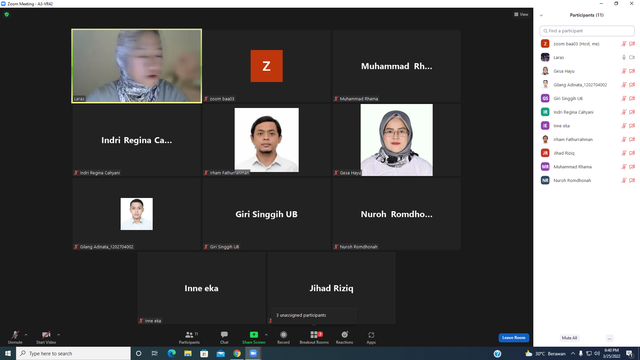Screen dimensions: 640x360
Task: Click the taskbar search box
Action: (x=73, y=353)
